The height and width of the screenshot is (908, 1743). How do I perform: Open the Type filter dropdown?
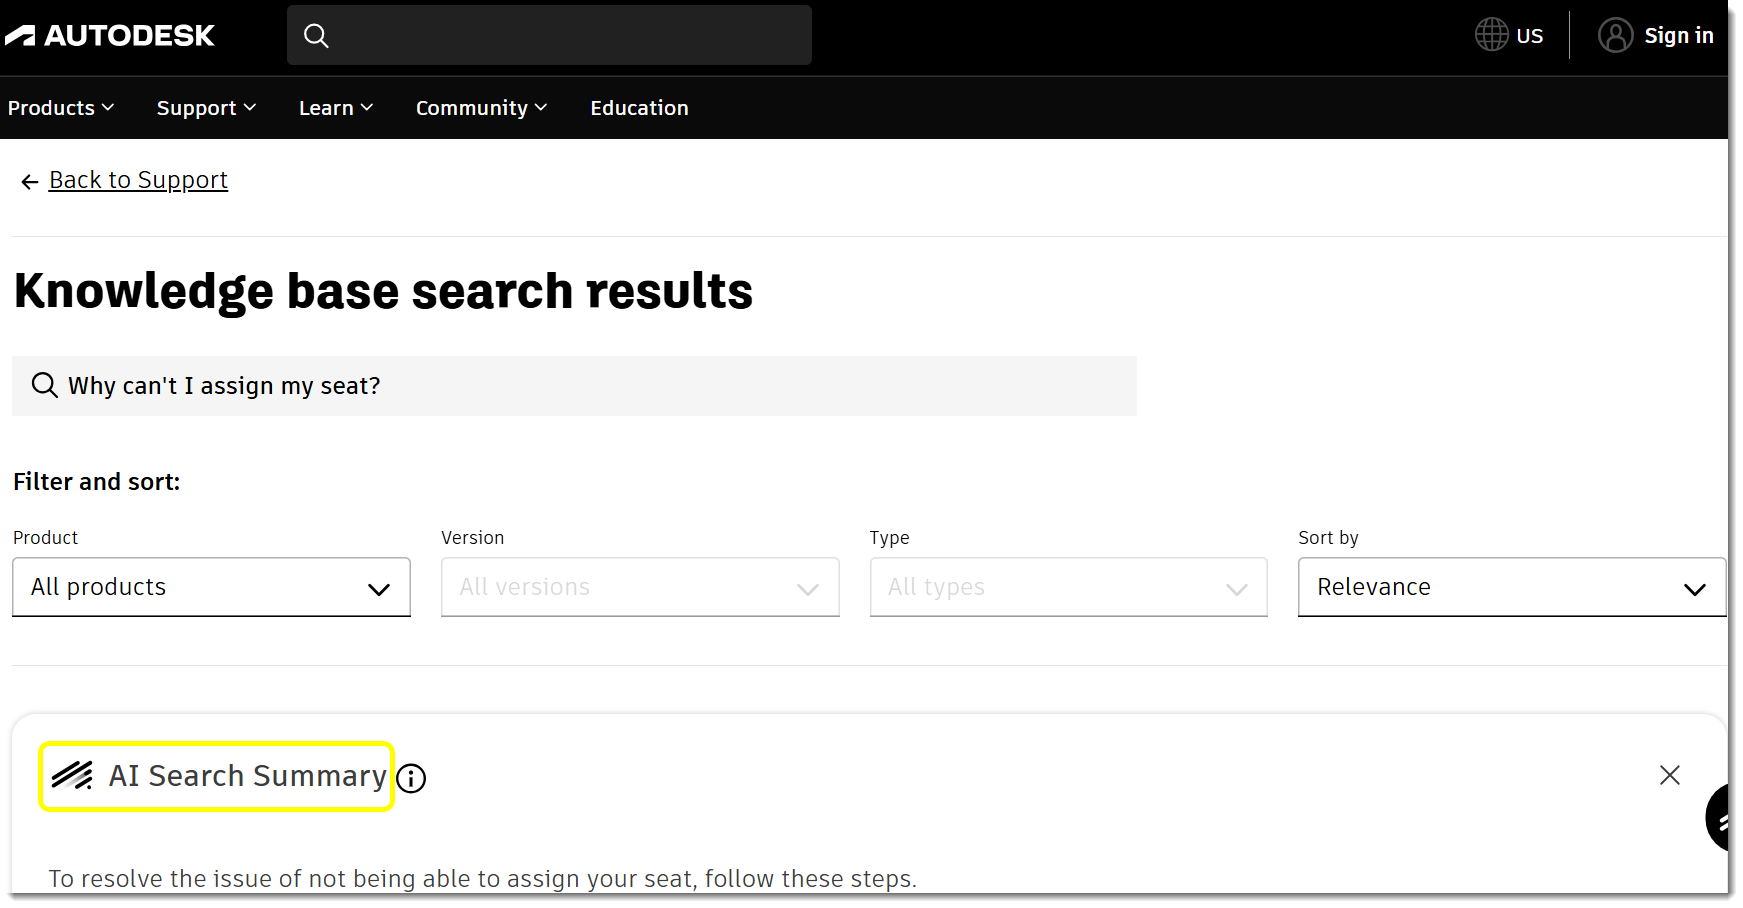click(1069, 587)
